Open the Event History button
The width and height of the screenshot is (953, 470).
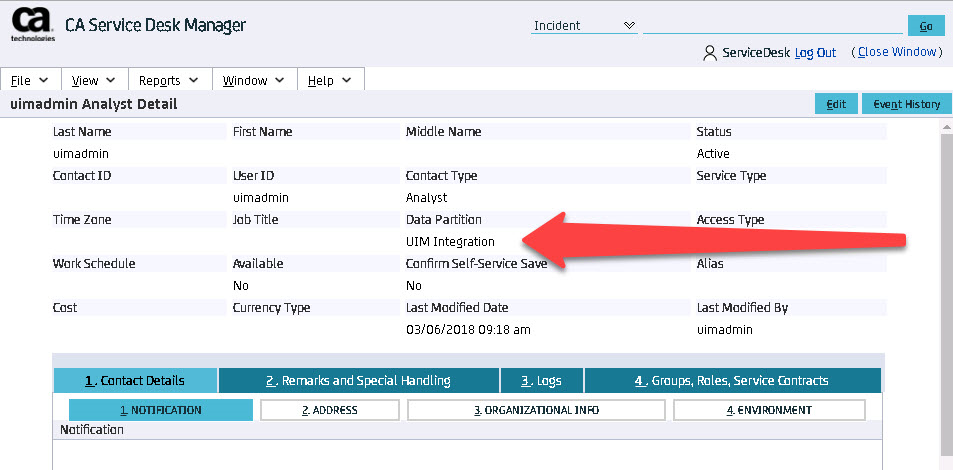[906, 104]
